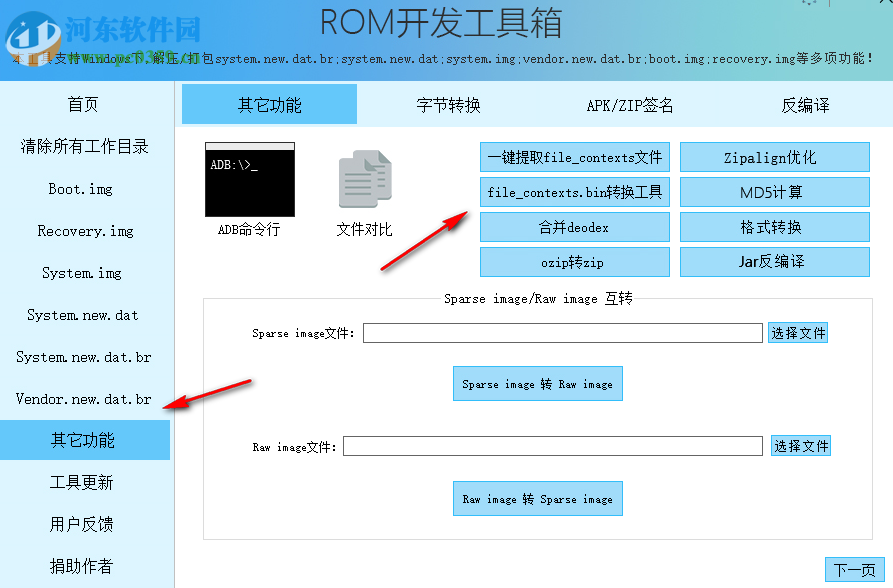Open the System.img section
Image resolution: width=893 pixels, height=588 pixels.
click(85, 272)
